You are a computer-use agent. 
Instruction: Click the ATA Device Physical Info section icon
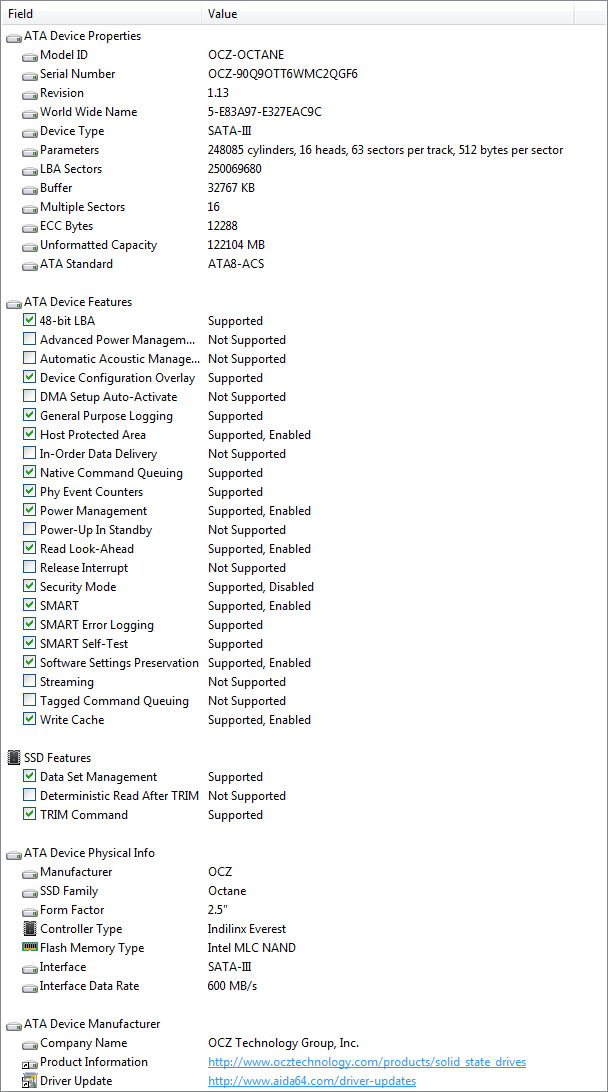(x=13, y=854)
